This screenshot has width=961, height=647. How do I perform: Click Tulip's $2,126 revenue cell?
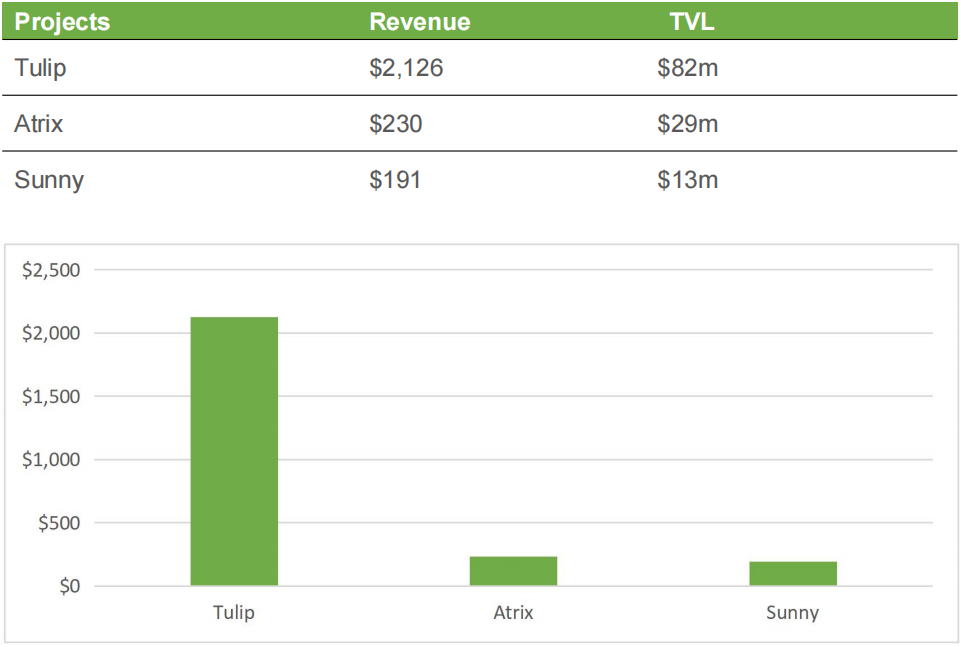point(406,68)
